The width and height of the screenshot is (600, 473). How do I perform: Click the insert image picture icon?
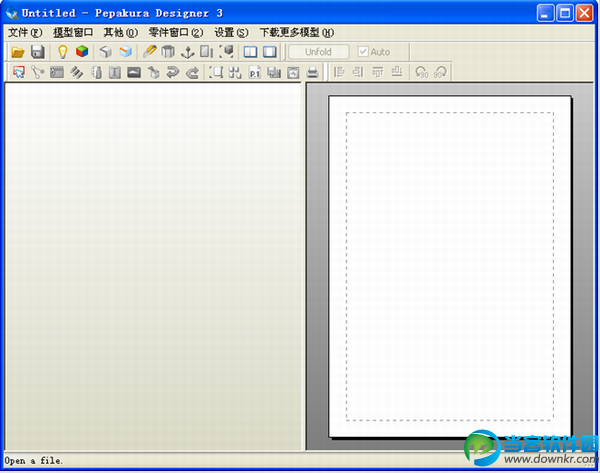click(x=134, y=72)
